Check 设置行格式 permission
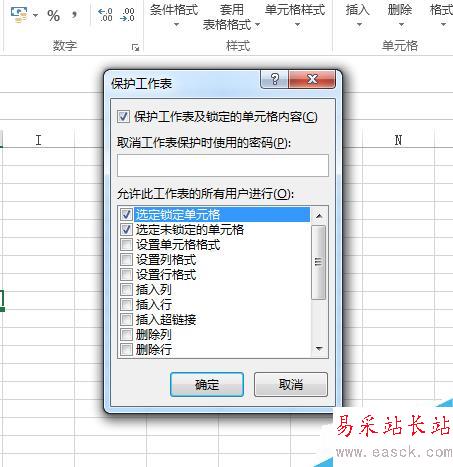The height and width of the screenshot is (467, 453). point(126,274)
